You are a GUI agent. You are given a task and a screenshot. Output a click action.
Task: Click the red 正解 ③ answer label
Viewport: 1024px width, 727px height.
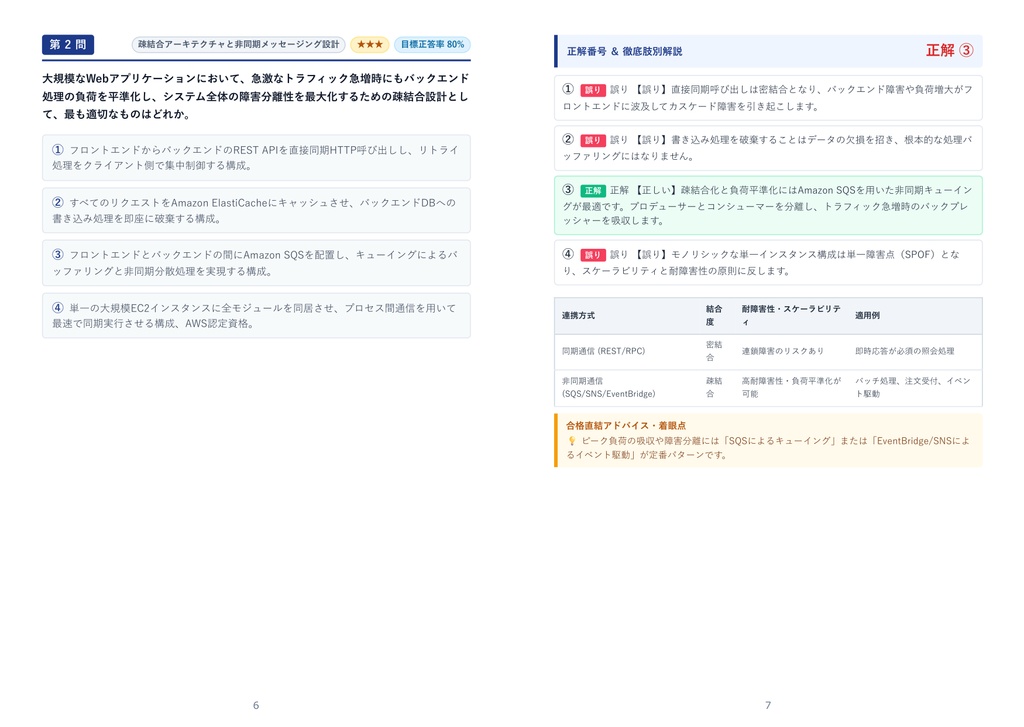click(x=950, y=50)
